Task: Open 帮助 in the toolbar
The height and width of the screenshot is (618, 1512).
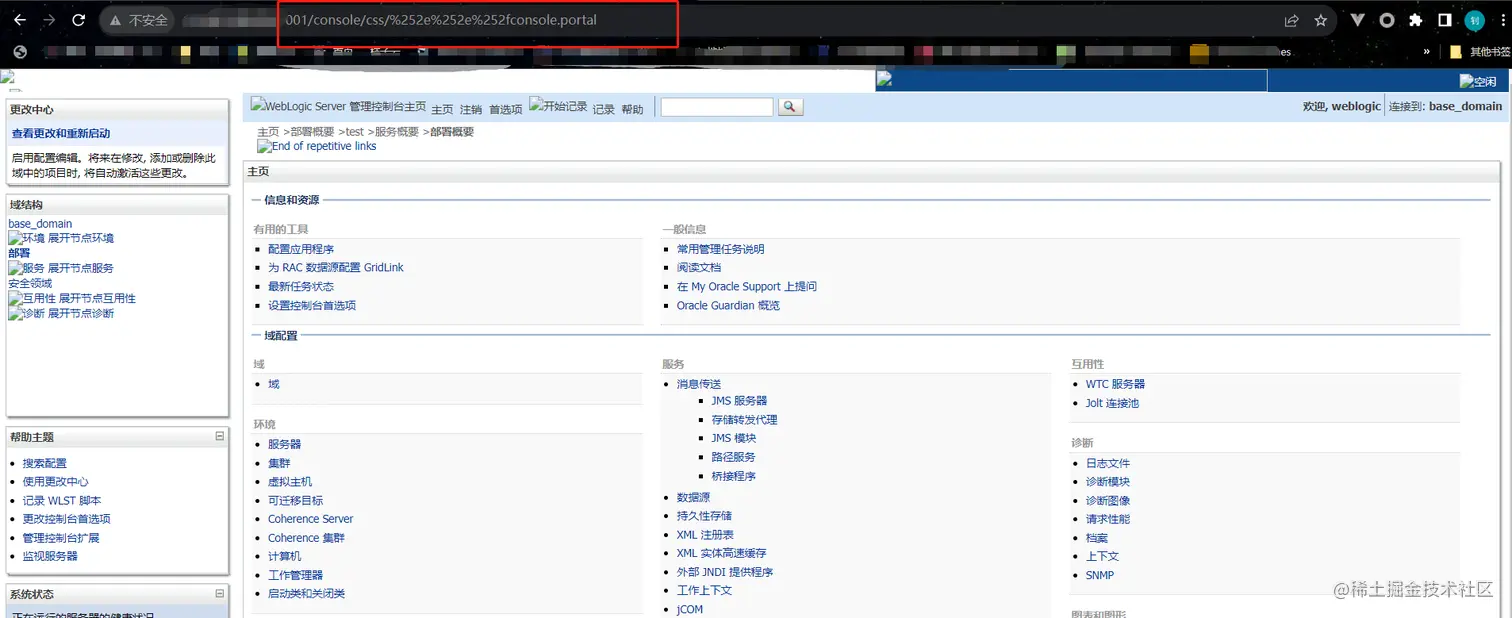Action: pos(633,109)
